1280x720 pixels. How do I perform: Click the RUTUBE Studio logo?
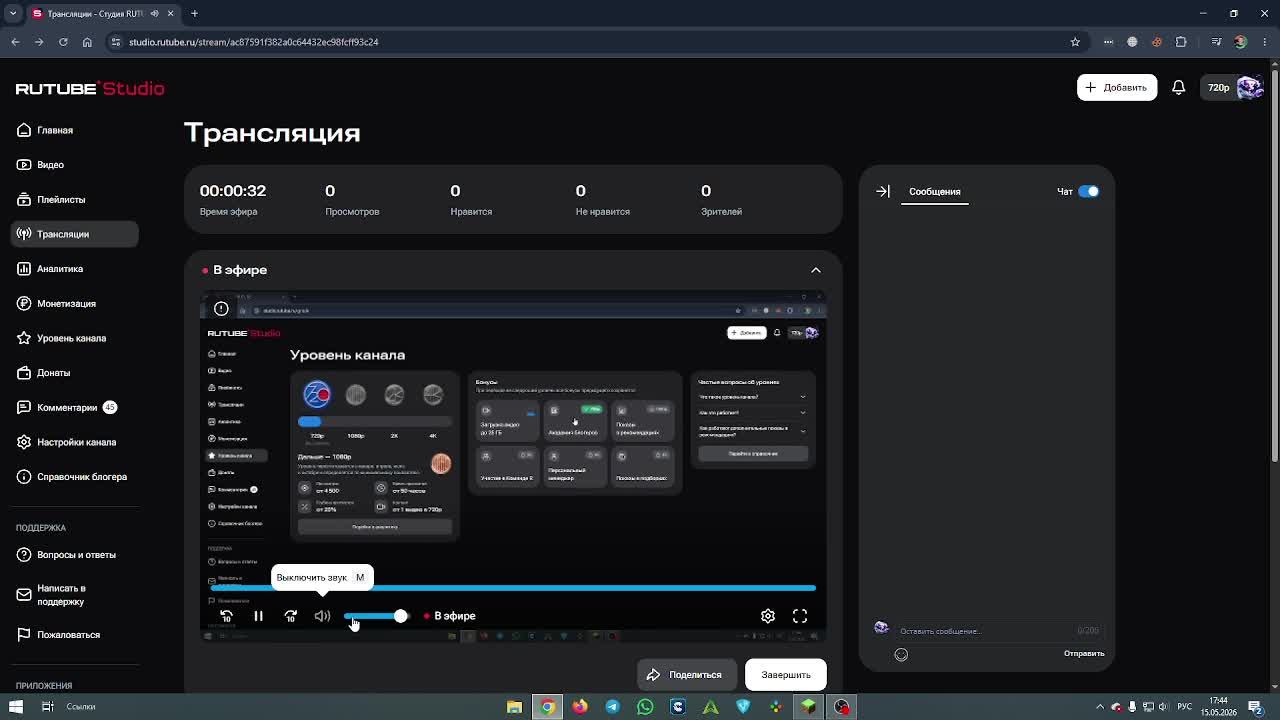point(90,88)
